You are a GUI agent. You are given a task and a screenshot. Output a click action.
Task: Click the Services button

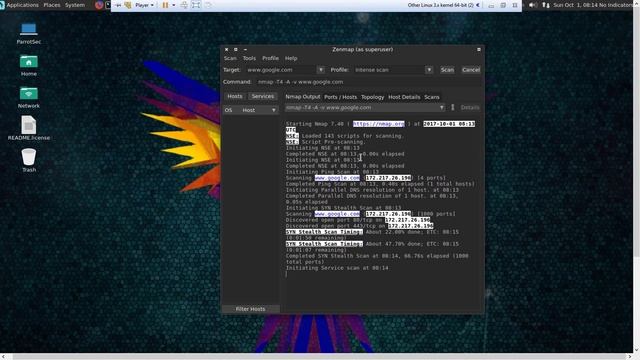coord(262,96)
